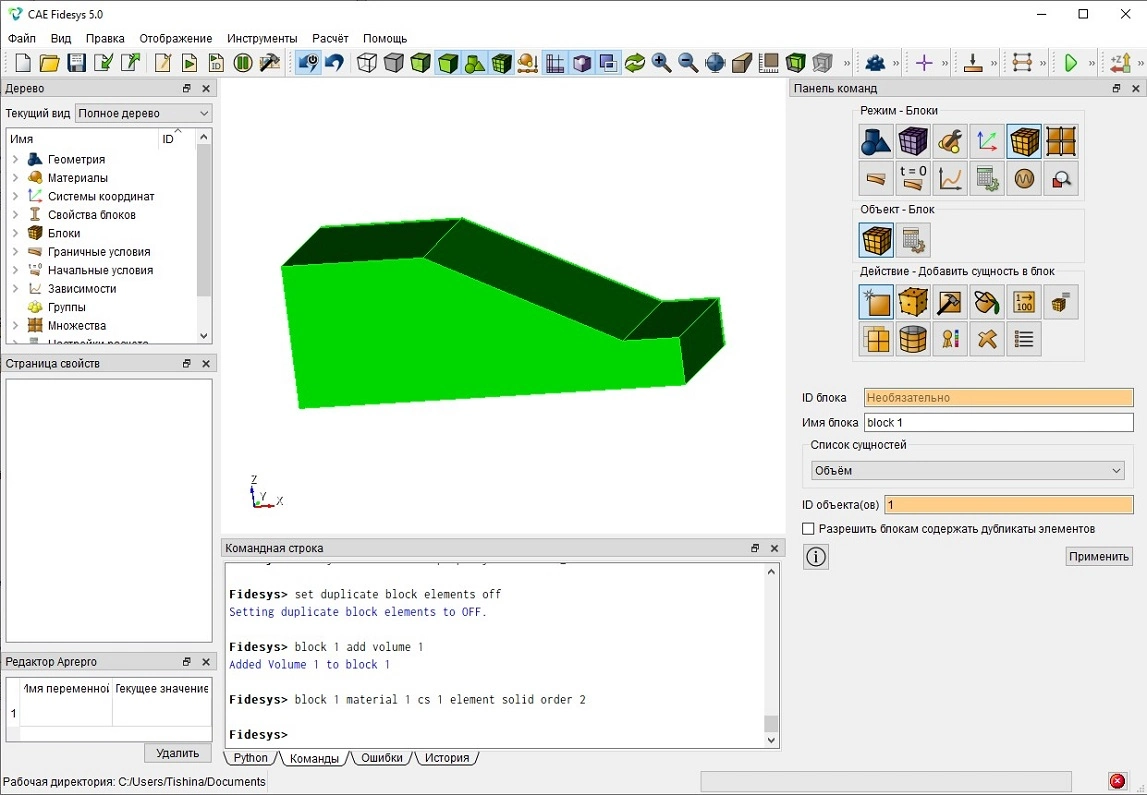Enable allowing blocks to contain duplicate elements
The height and width of the screenshot is (795, 1147).
[808, 529]
